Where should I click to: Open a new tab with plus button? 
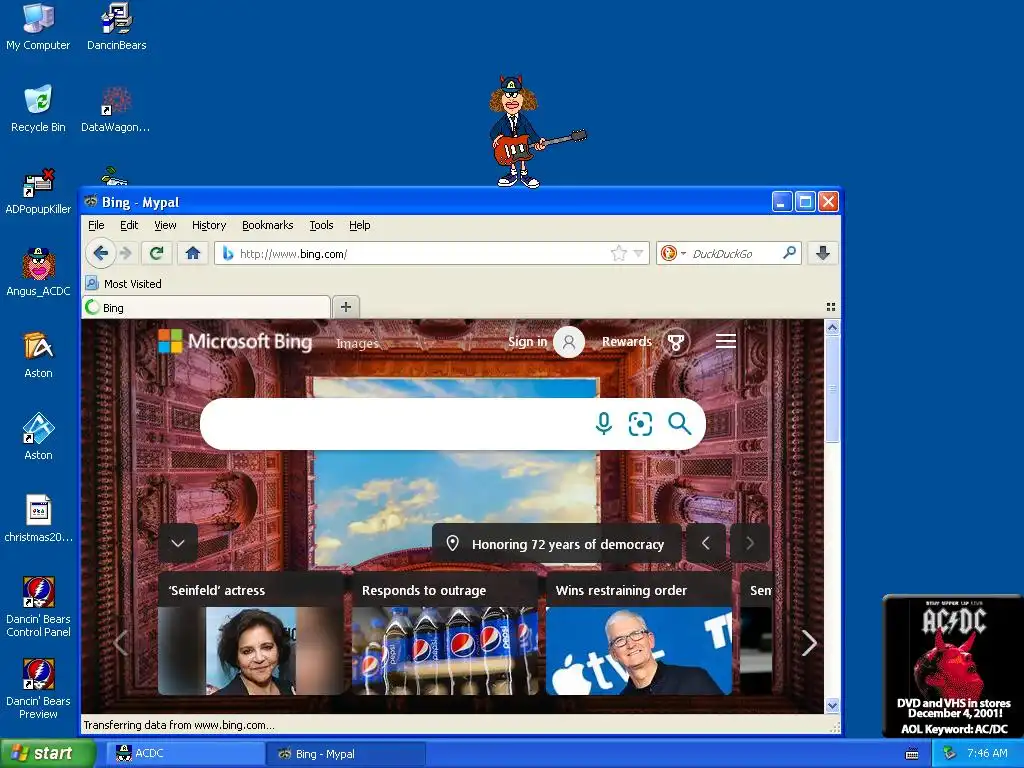point(346,307)
